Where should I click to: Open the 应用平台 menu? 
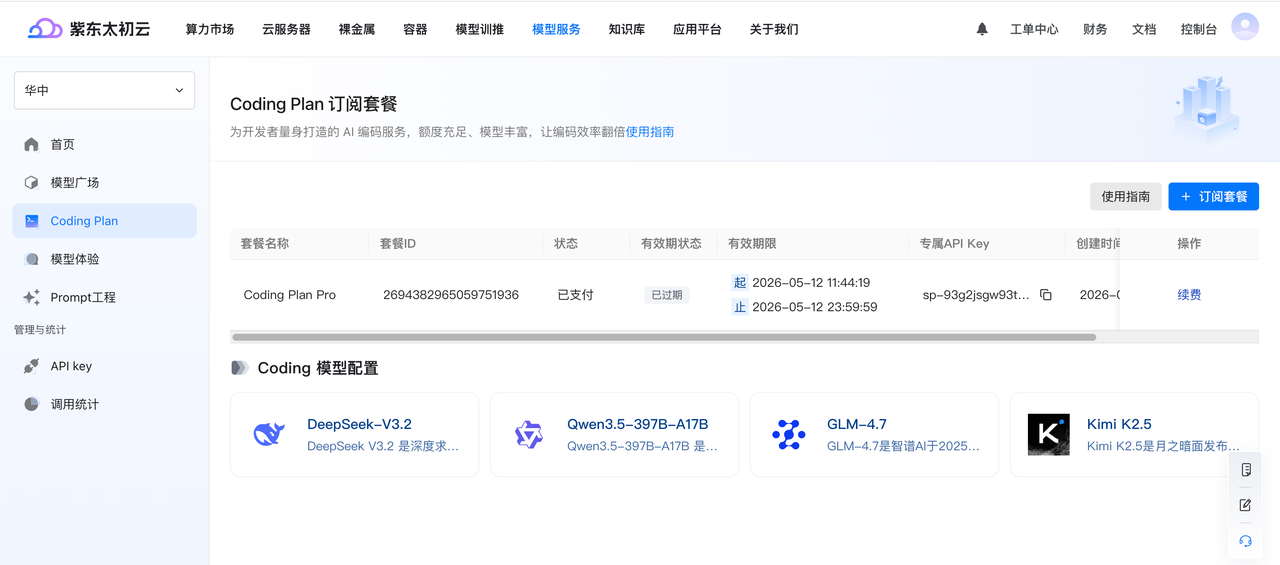(x=697, y=29)
